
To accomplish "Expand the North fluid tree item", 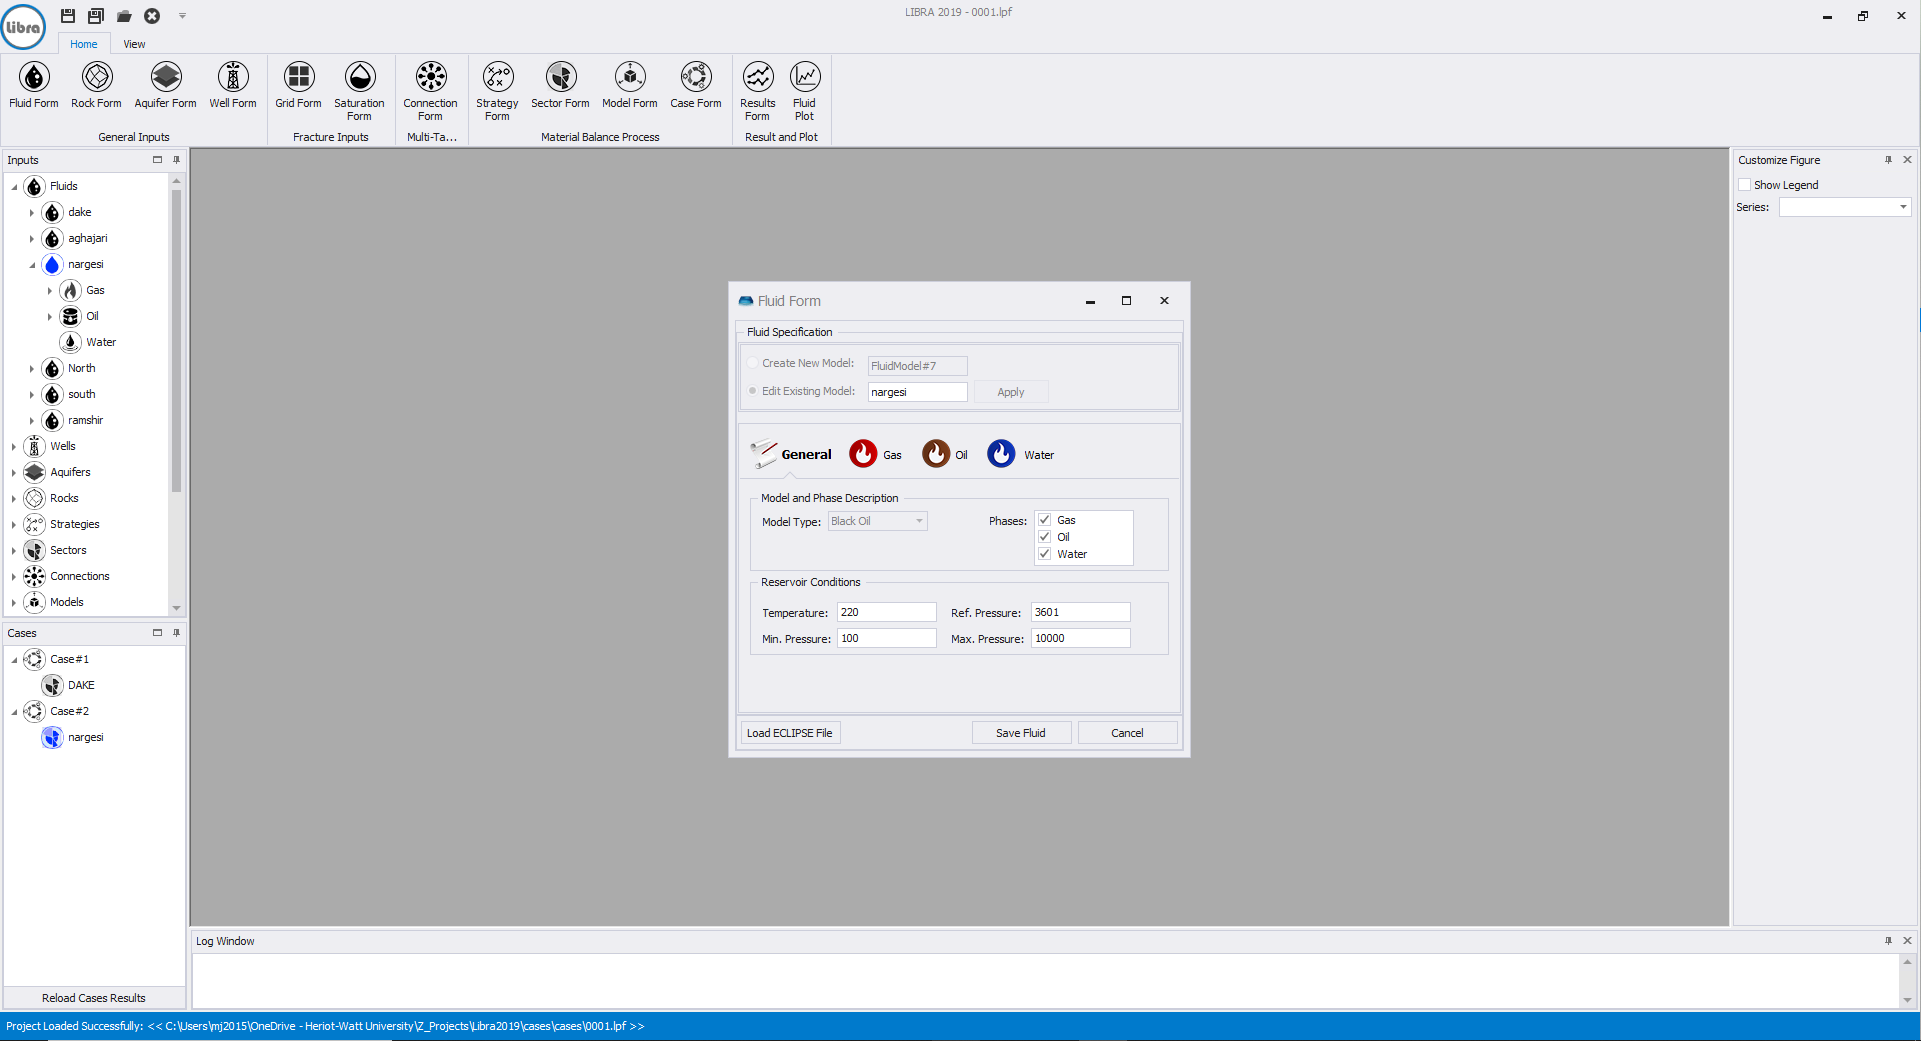I will click(x=32, y=368).
